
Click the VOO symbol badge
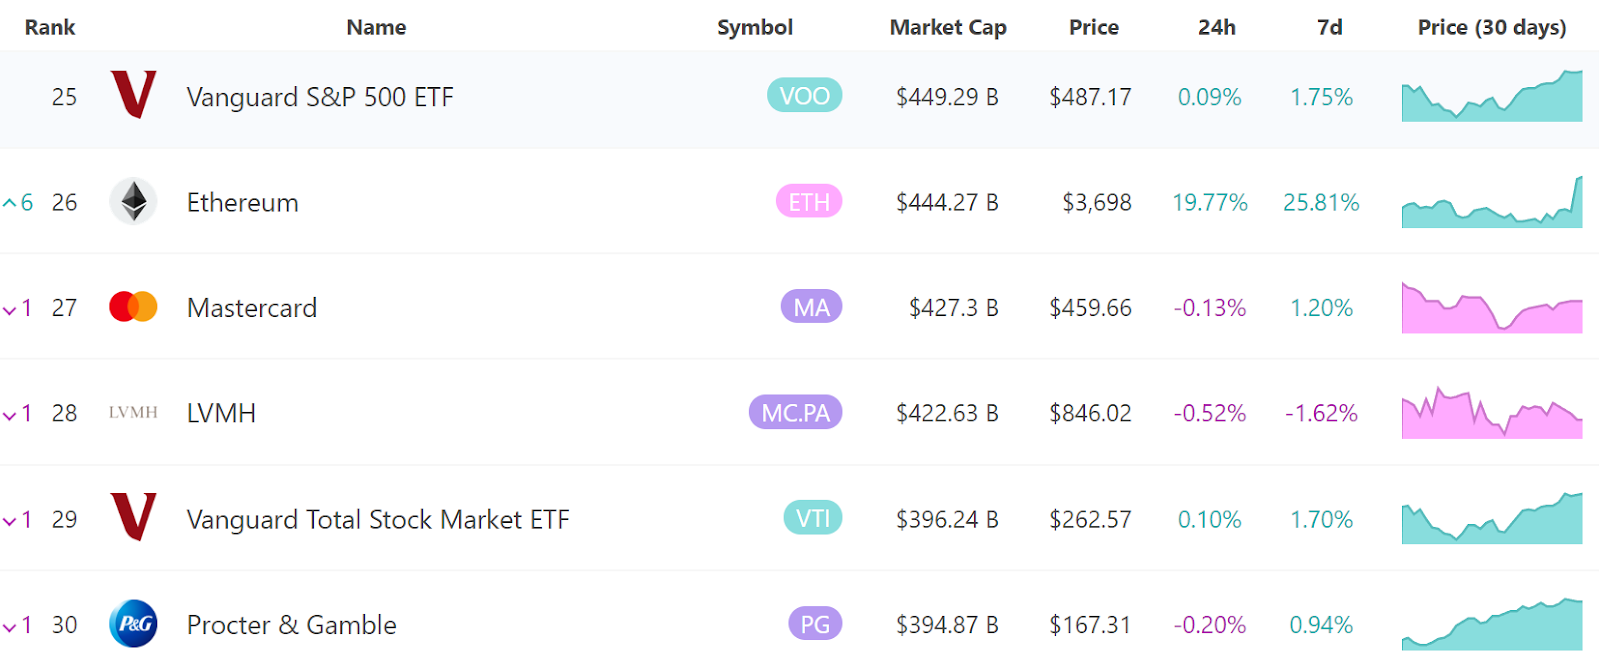coord(805,96)
